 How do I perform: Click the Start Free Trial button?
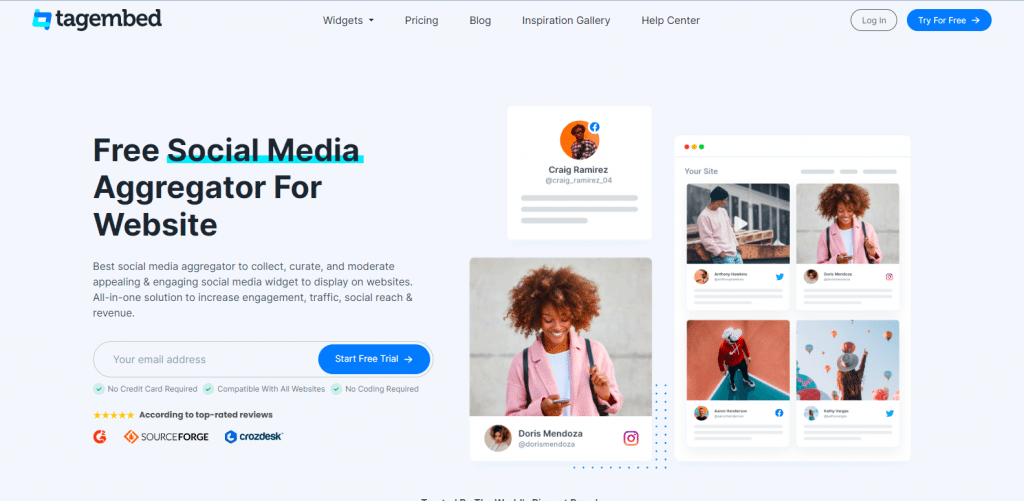[x=374, y=359]
